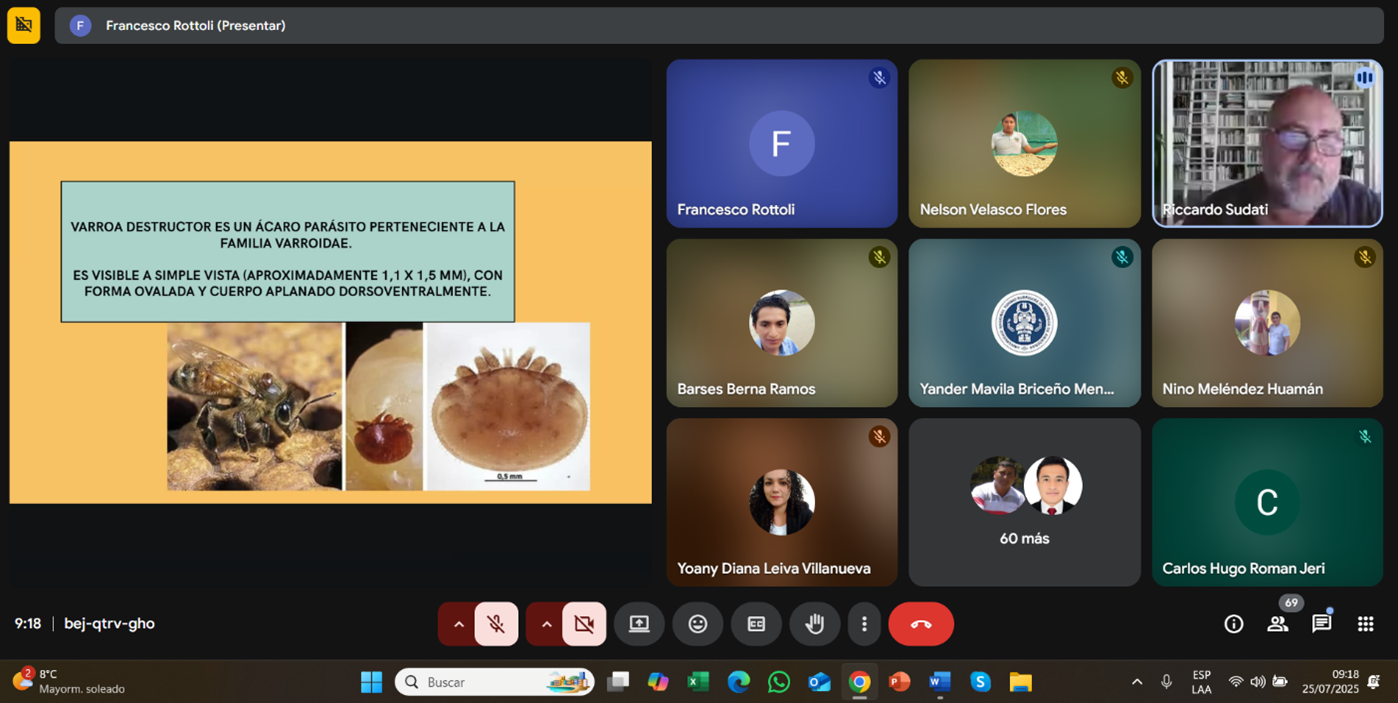This screenshot has width=1398, height=703.
Task: Show hidden system tray icons chevron
Action: pos(1137,682)
